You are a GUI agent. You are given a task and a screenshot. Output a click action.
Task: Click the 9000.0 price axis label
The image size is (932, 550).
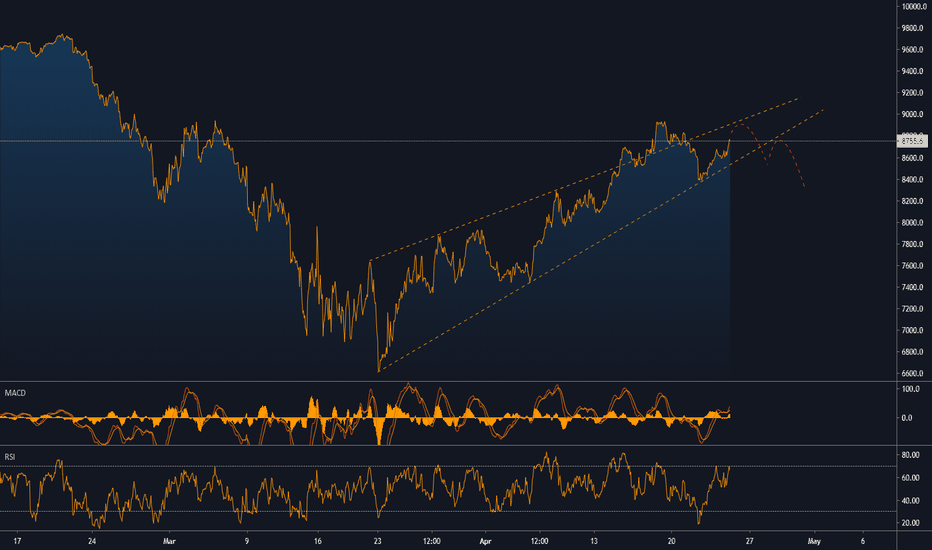[912, 114]
